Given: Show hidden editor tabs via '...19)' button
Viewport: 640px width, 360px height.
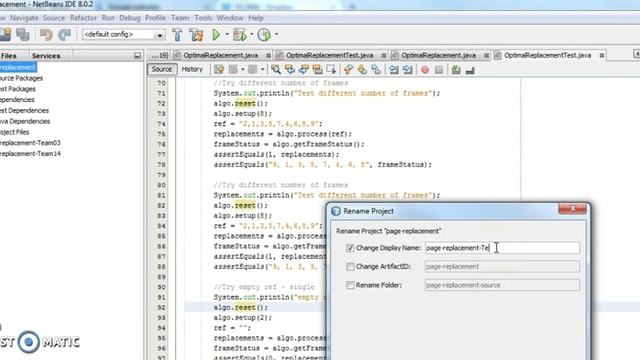Looking at the screenshot, I should point(160,55).
